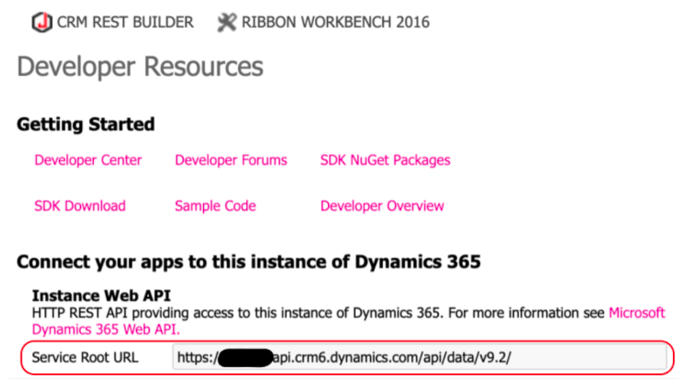
Task: Click the Instance Web API heading
Action: pyautogui.click(x=101, y=296)
